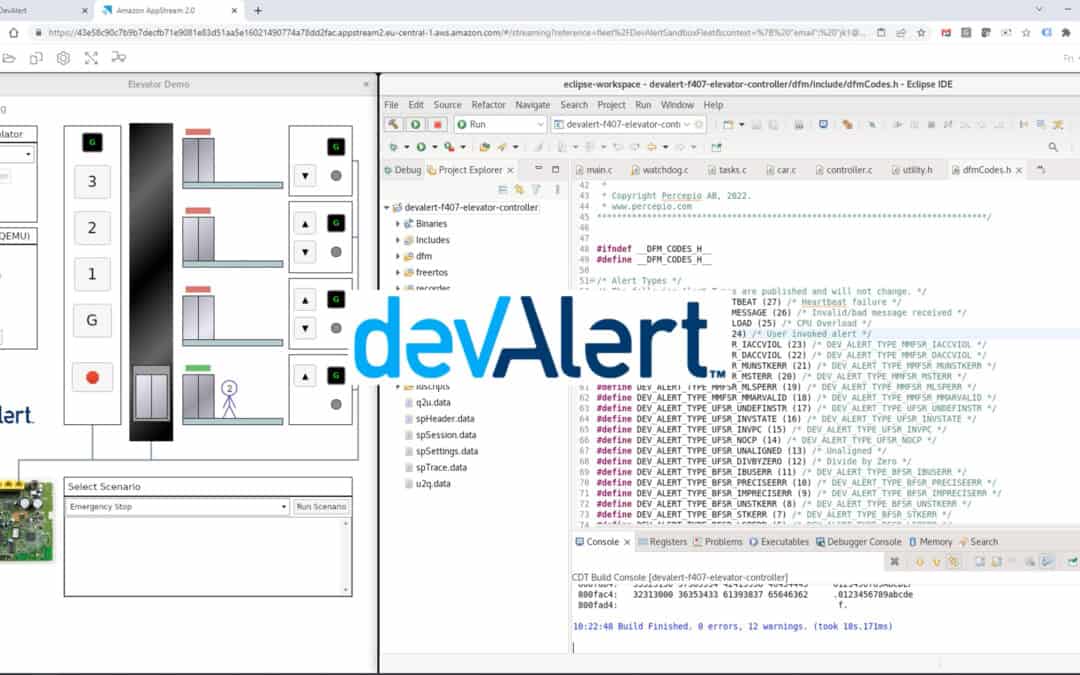Image resolution: width=1080 pixels, height=675 pixels.
Task: Click the open perspective icon in second toolbar
Action: [x=716, y=147]
